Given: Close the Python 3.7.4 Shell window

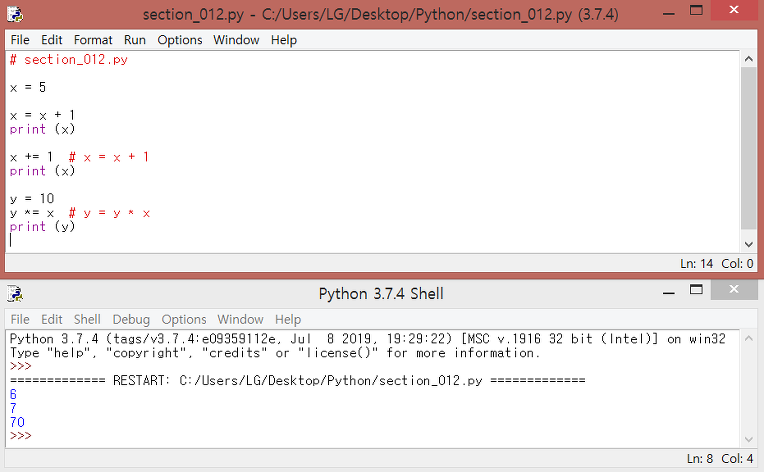Looking at the screenshot, I should pos(734,290).
